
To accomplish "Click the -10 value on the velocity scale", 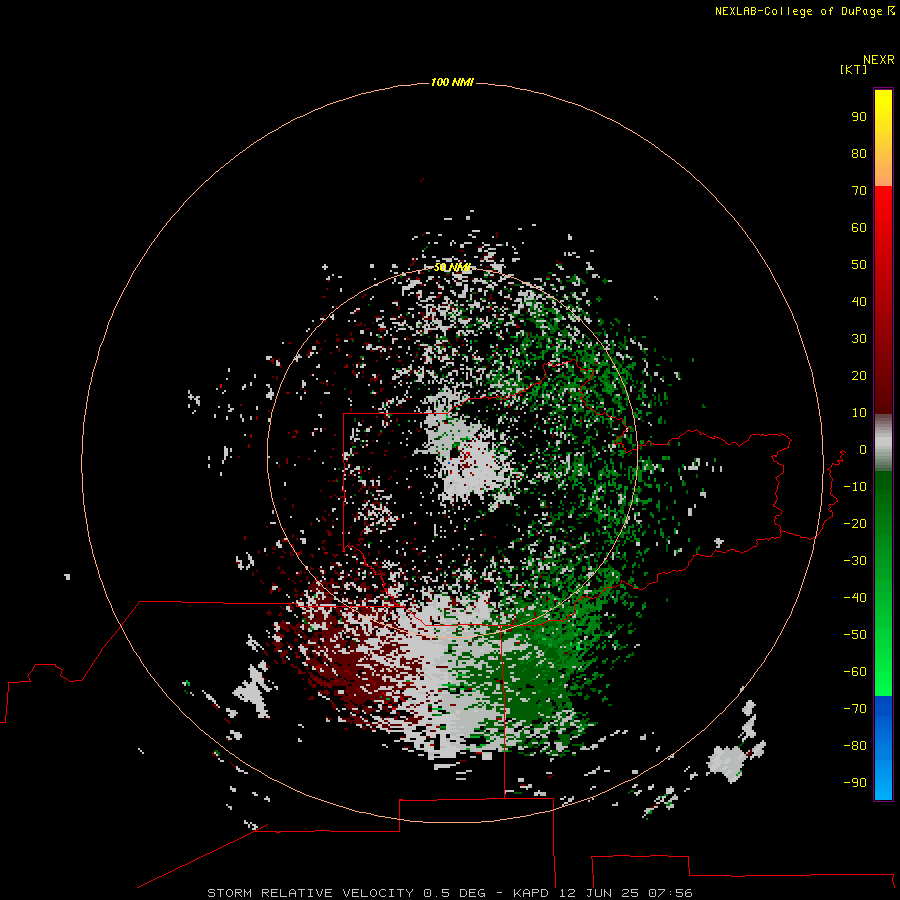I will (855, 487).
